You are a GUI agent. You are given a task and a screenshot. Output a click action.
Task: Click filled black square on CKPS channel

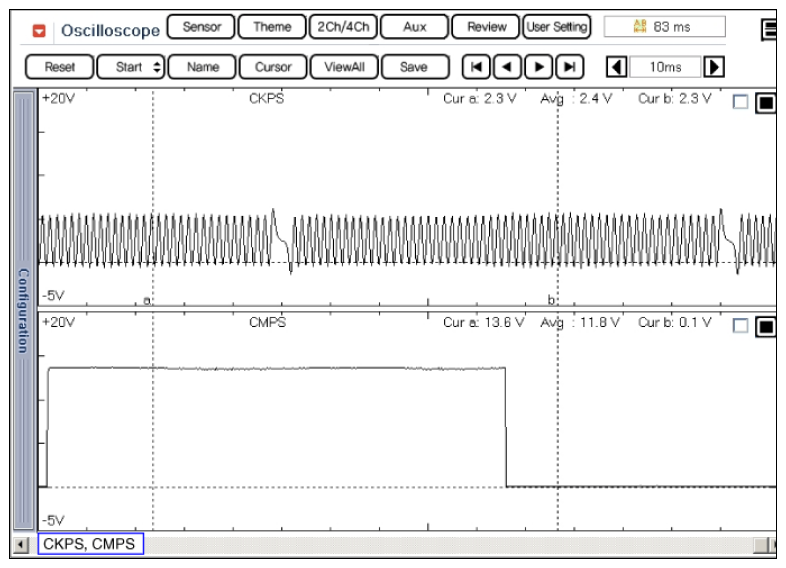point(766,102)
